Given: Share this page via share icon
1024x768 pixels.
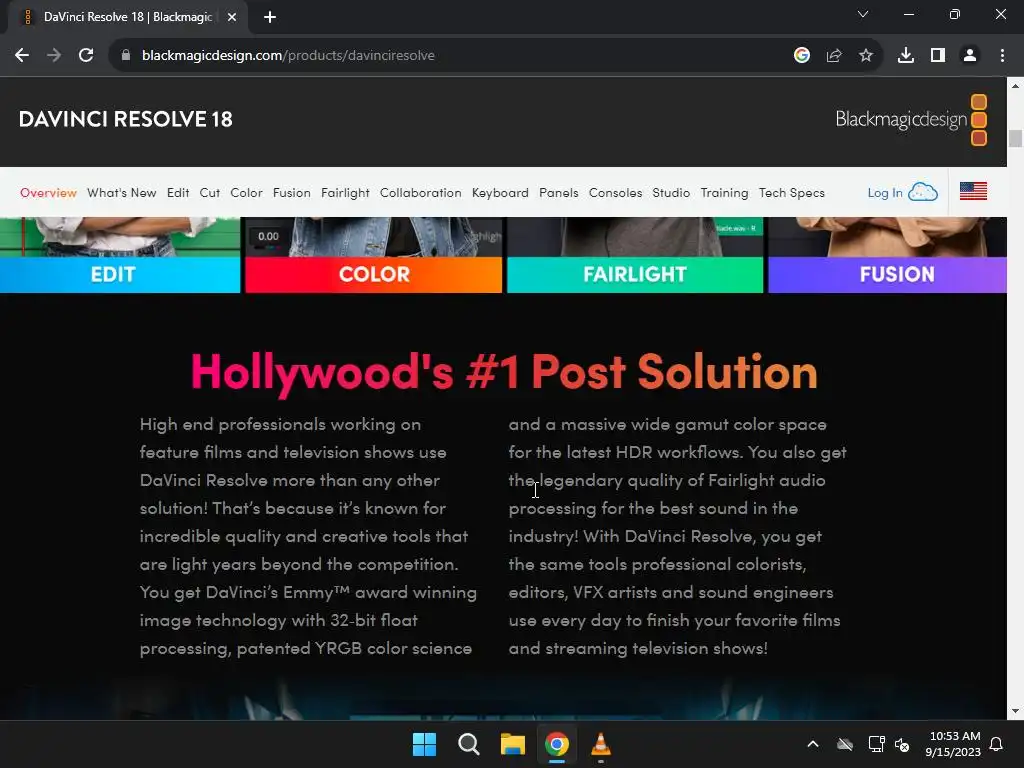Looking at the screenshot, I should coord(834,56).
